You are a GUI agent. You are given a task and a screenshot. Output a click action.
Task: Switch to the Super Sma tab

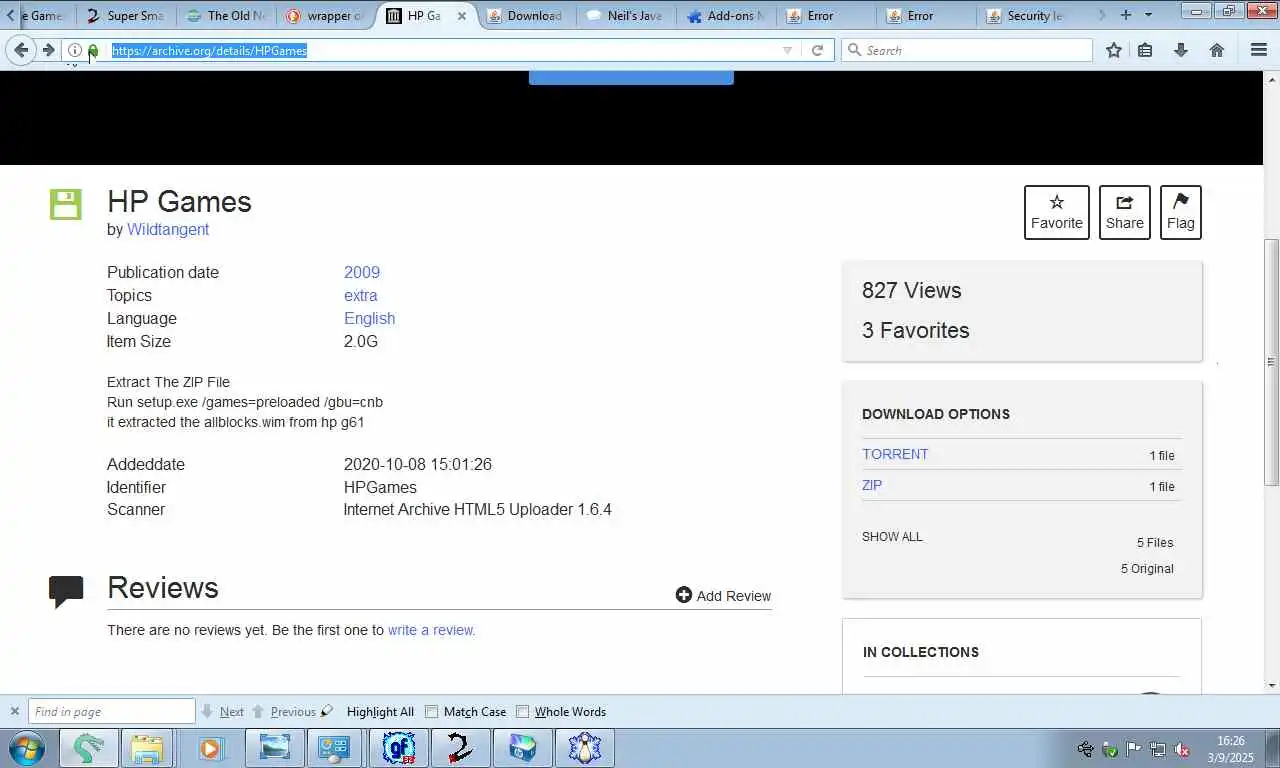(125, 15)
